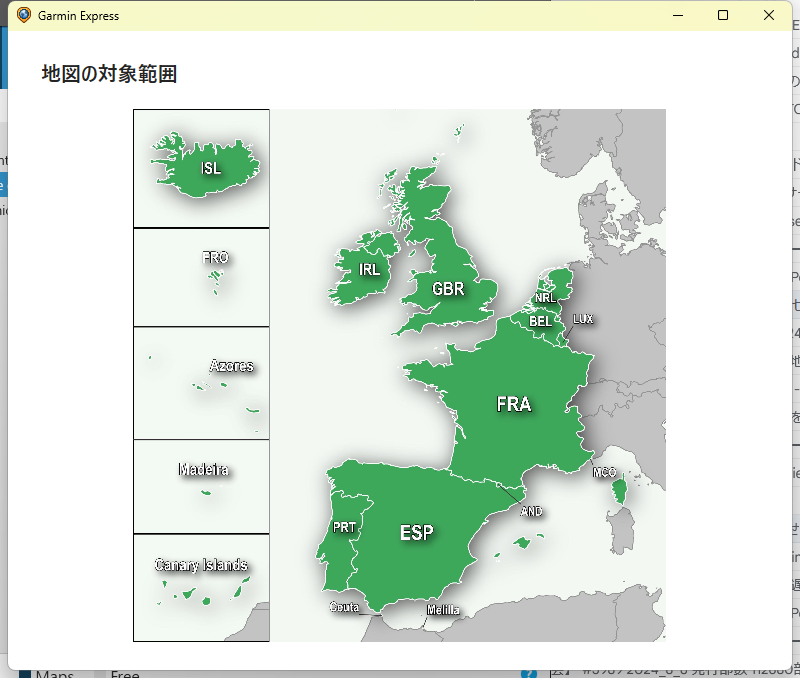The width and height of the screenshot is (800, 678).
Task: Click the BEL label on Belgium
Action: [x=540, y=321]
